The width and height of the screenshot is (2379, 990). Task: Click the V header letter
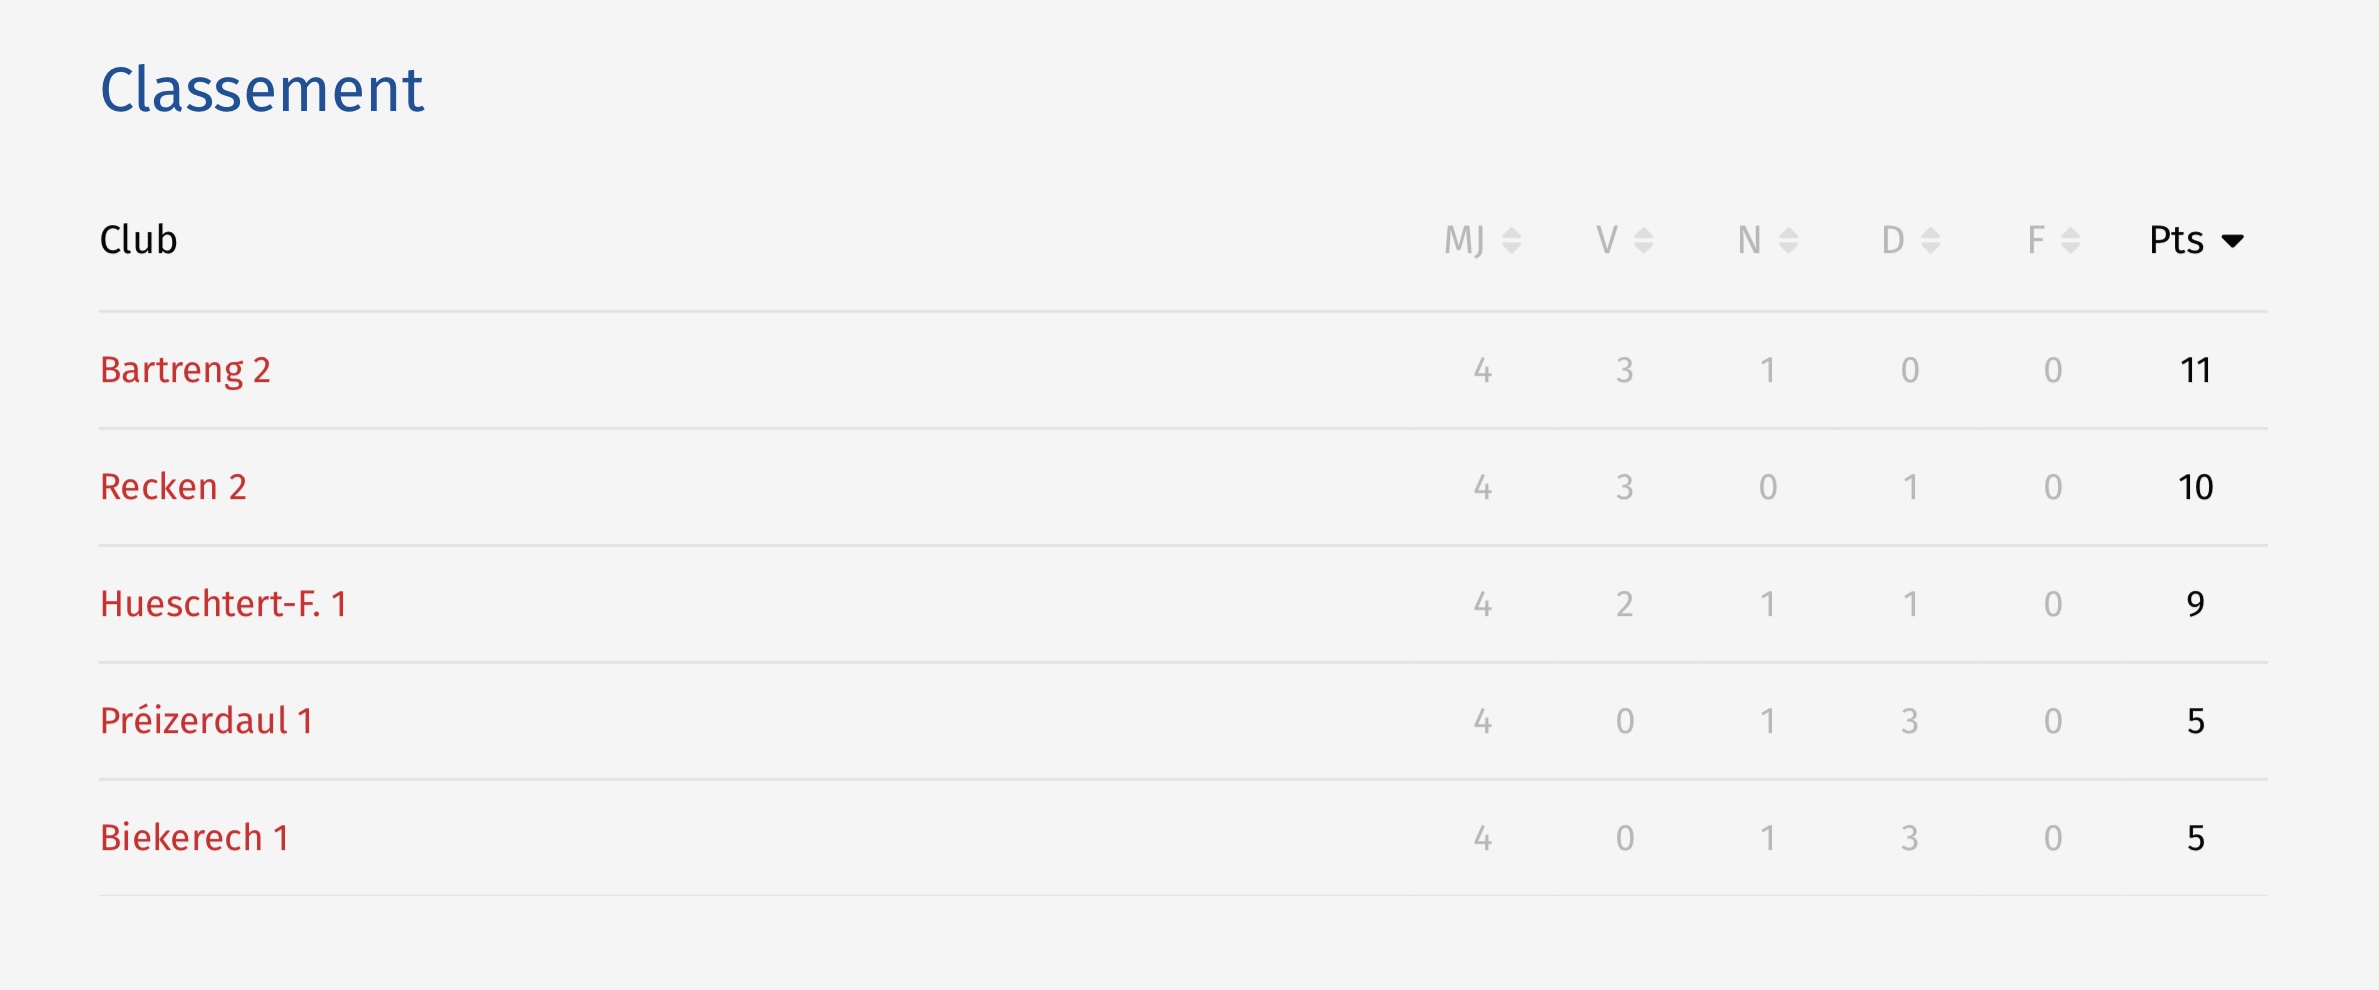pyautogui.click(x=1607, y=240)
